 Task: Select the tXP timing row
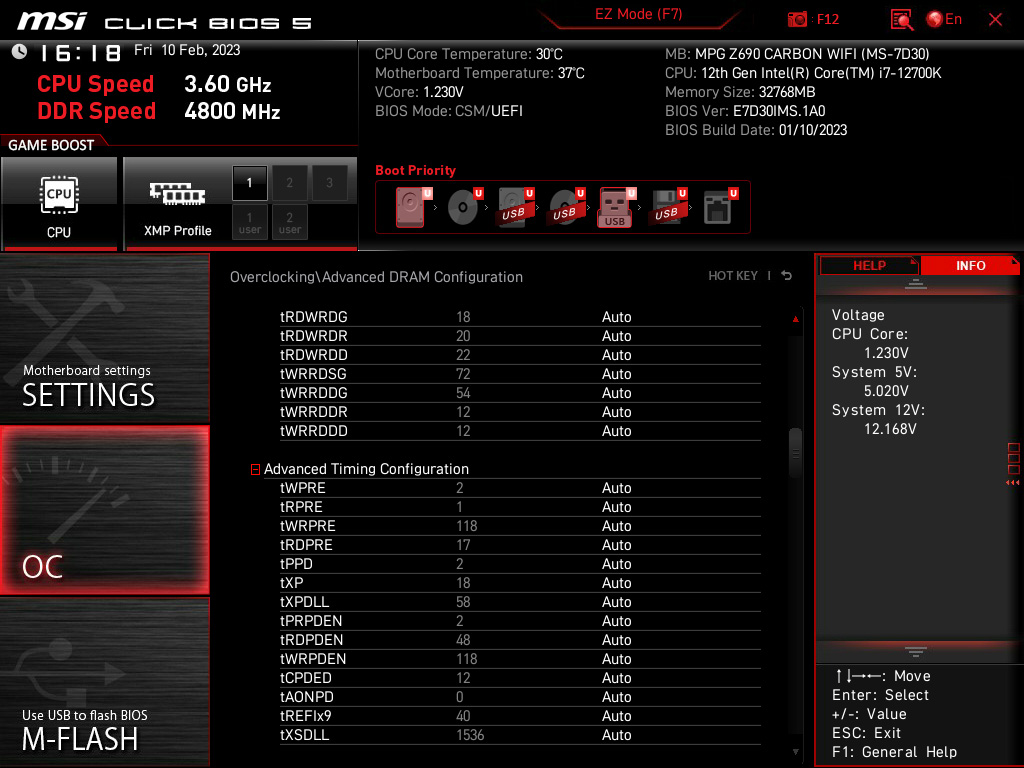(x=520, y=583)
